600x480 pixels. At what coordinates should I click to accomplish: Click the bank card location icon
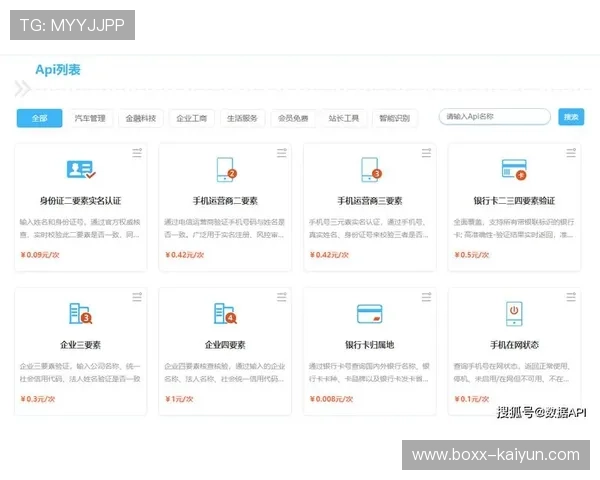click(369, 313)
